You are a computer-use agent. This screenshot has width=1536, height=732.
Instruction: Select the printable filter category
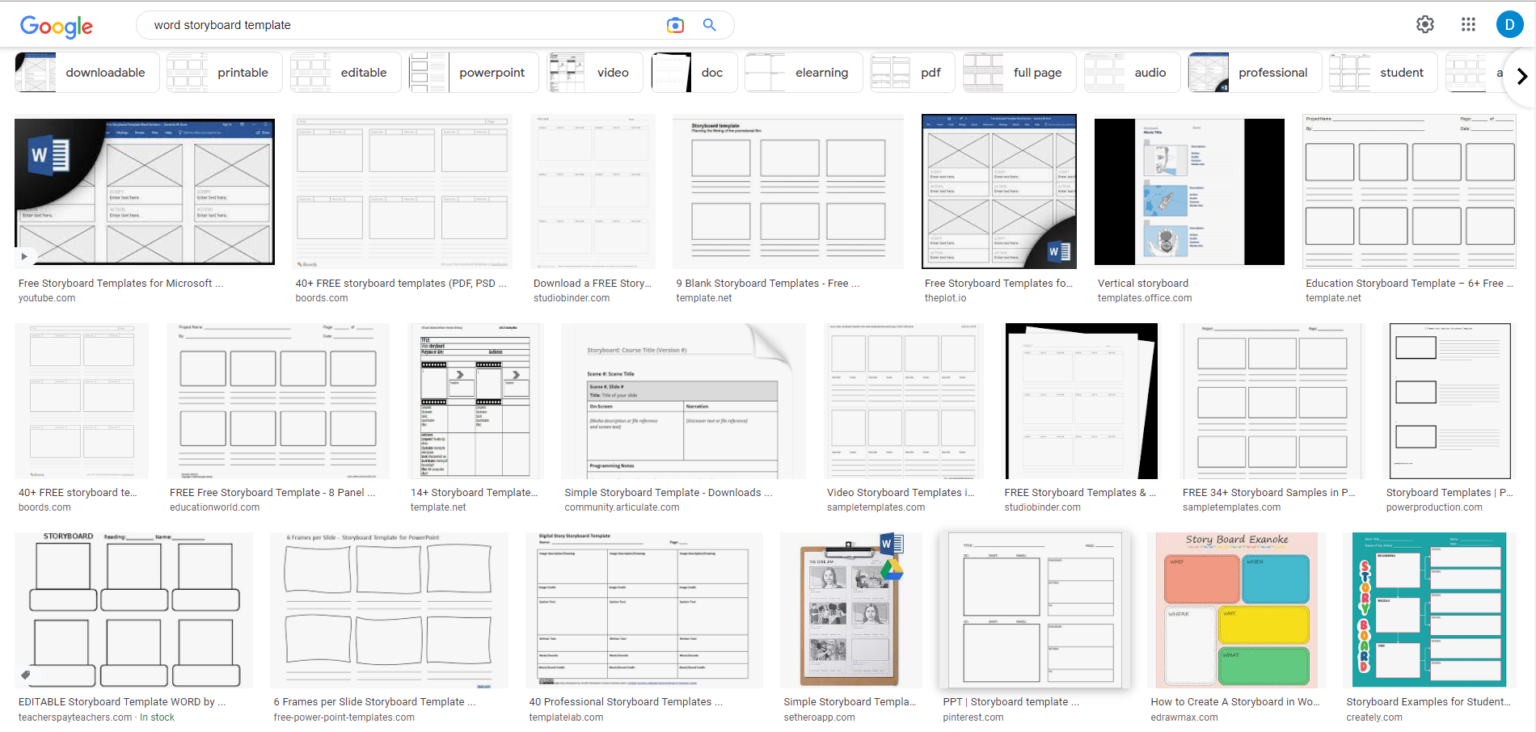click(242, 72)
